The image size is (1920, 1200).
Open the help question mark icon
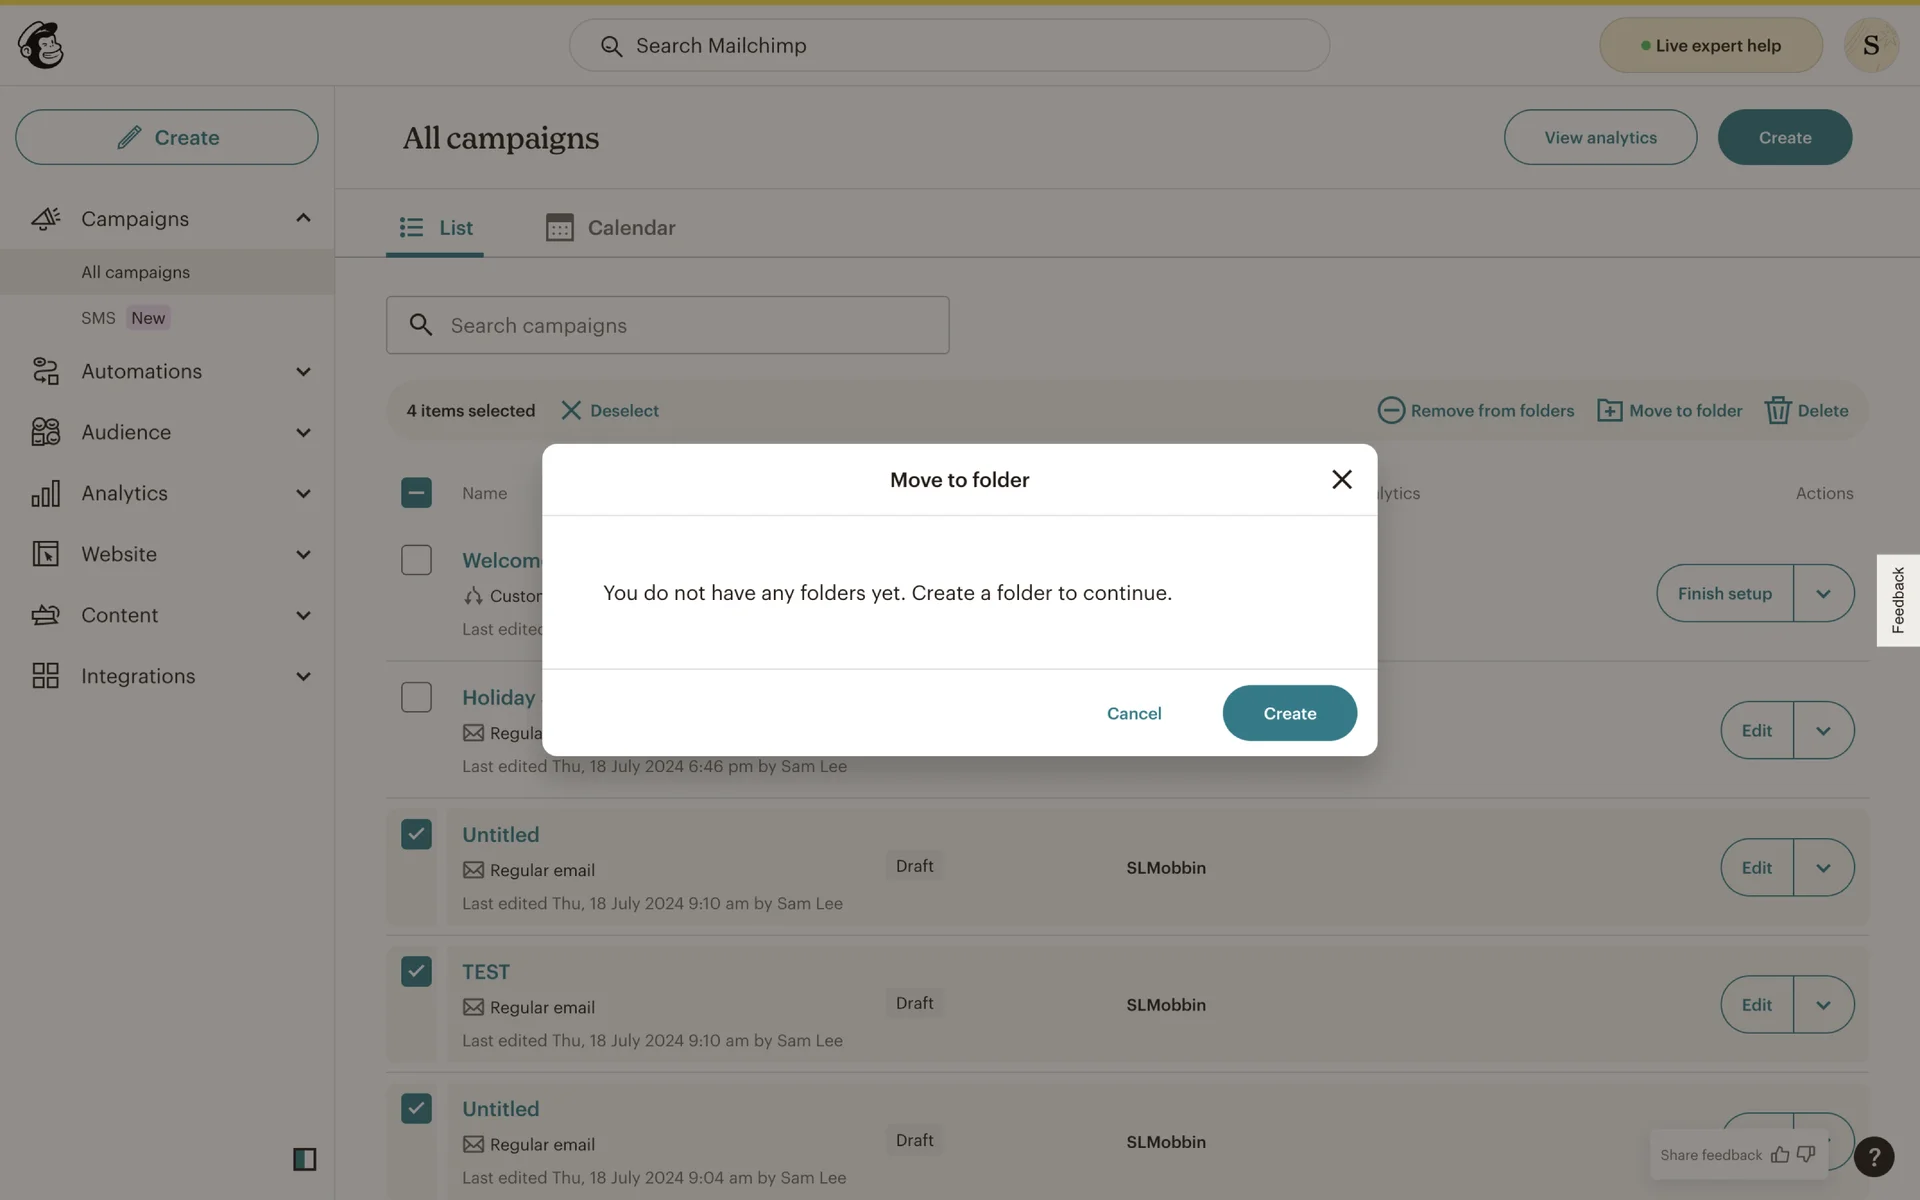pos(1873,1157)
